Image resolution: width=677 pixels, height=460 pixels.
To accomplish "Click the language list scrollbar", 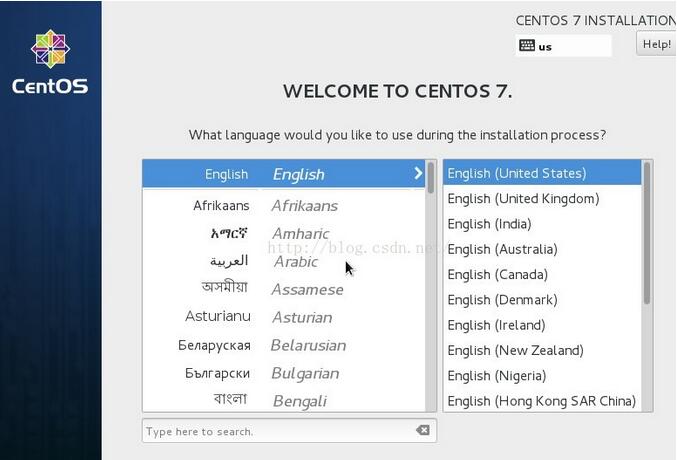I will (x=431, y=285).
